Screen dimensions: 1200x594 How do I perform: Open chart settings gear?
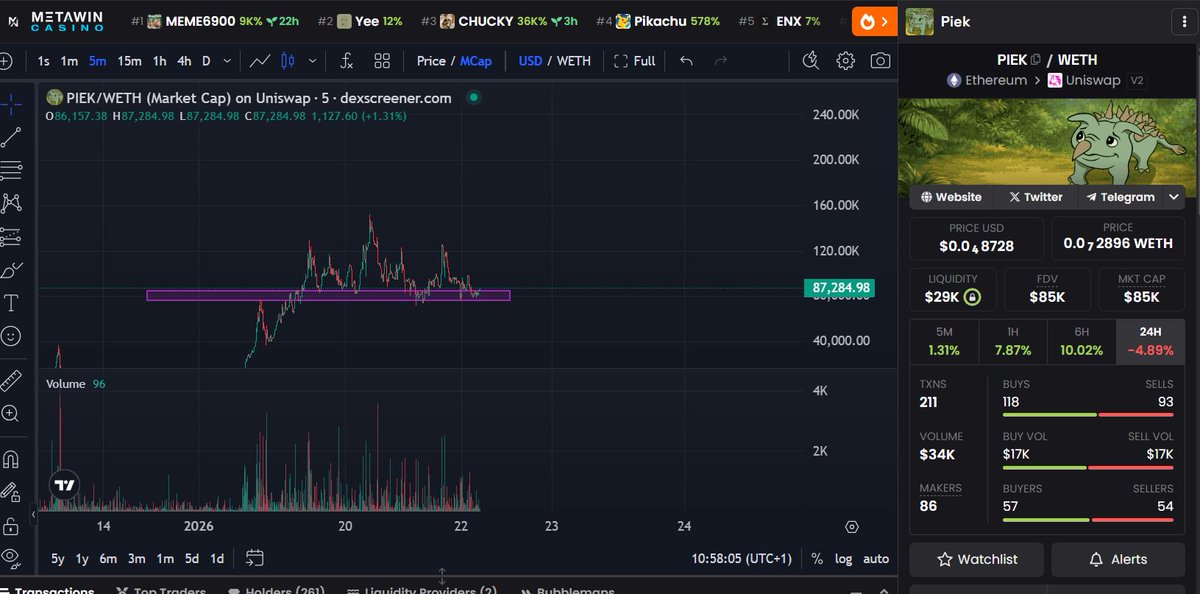[846, 61]
